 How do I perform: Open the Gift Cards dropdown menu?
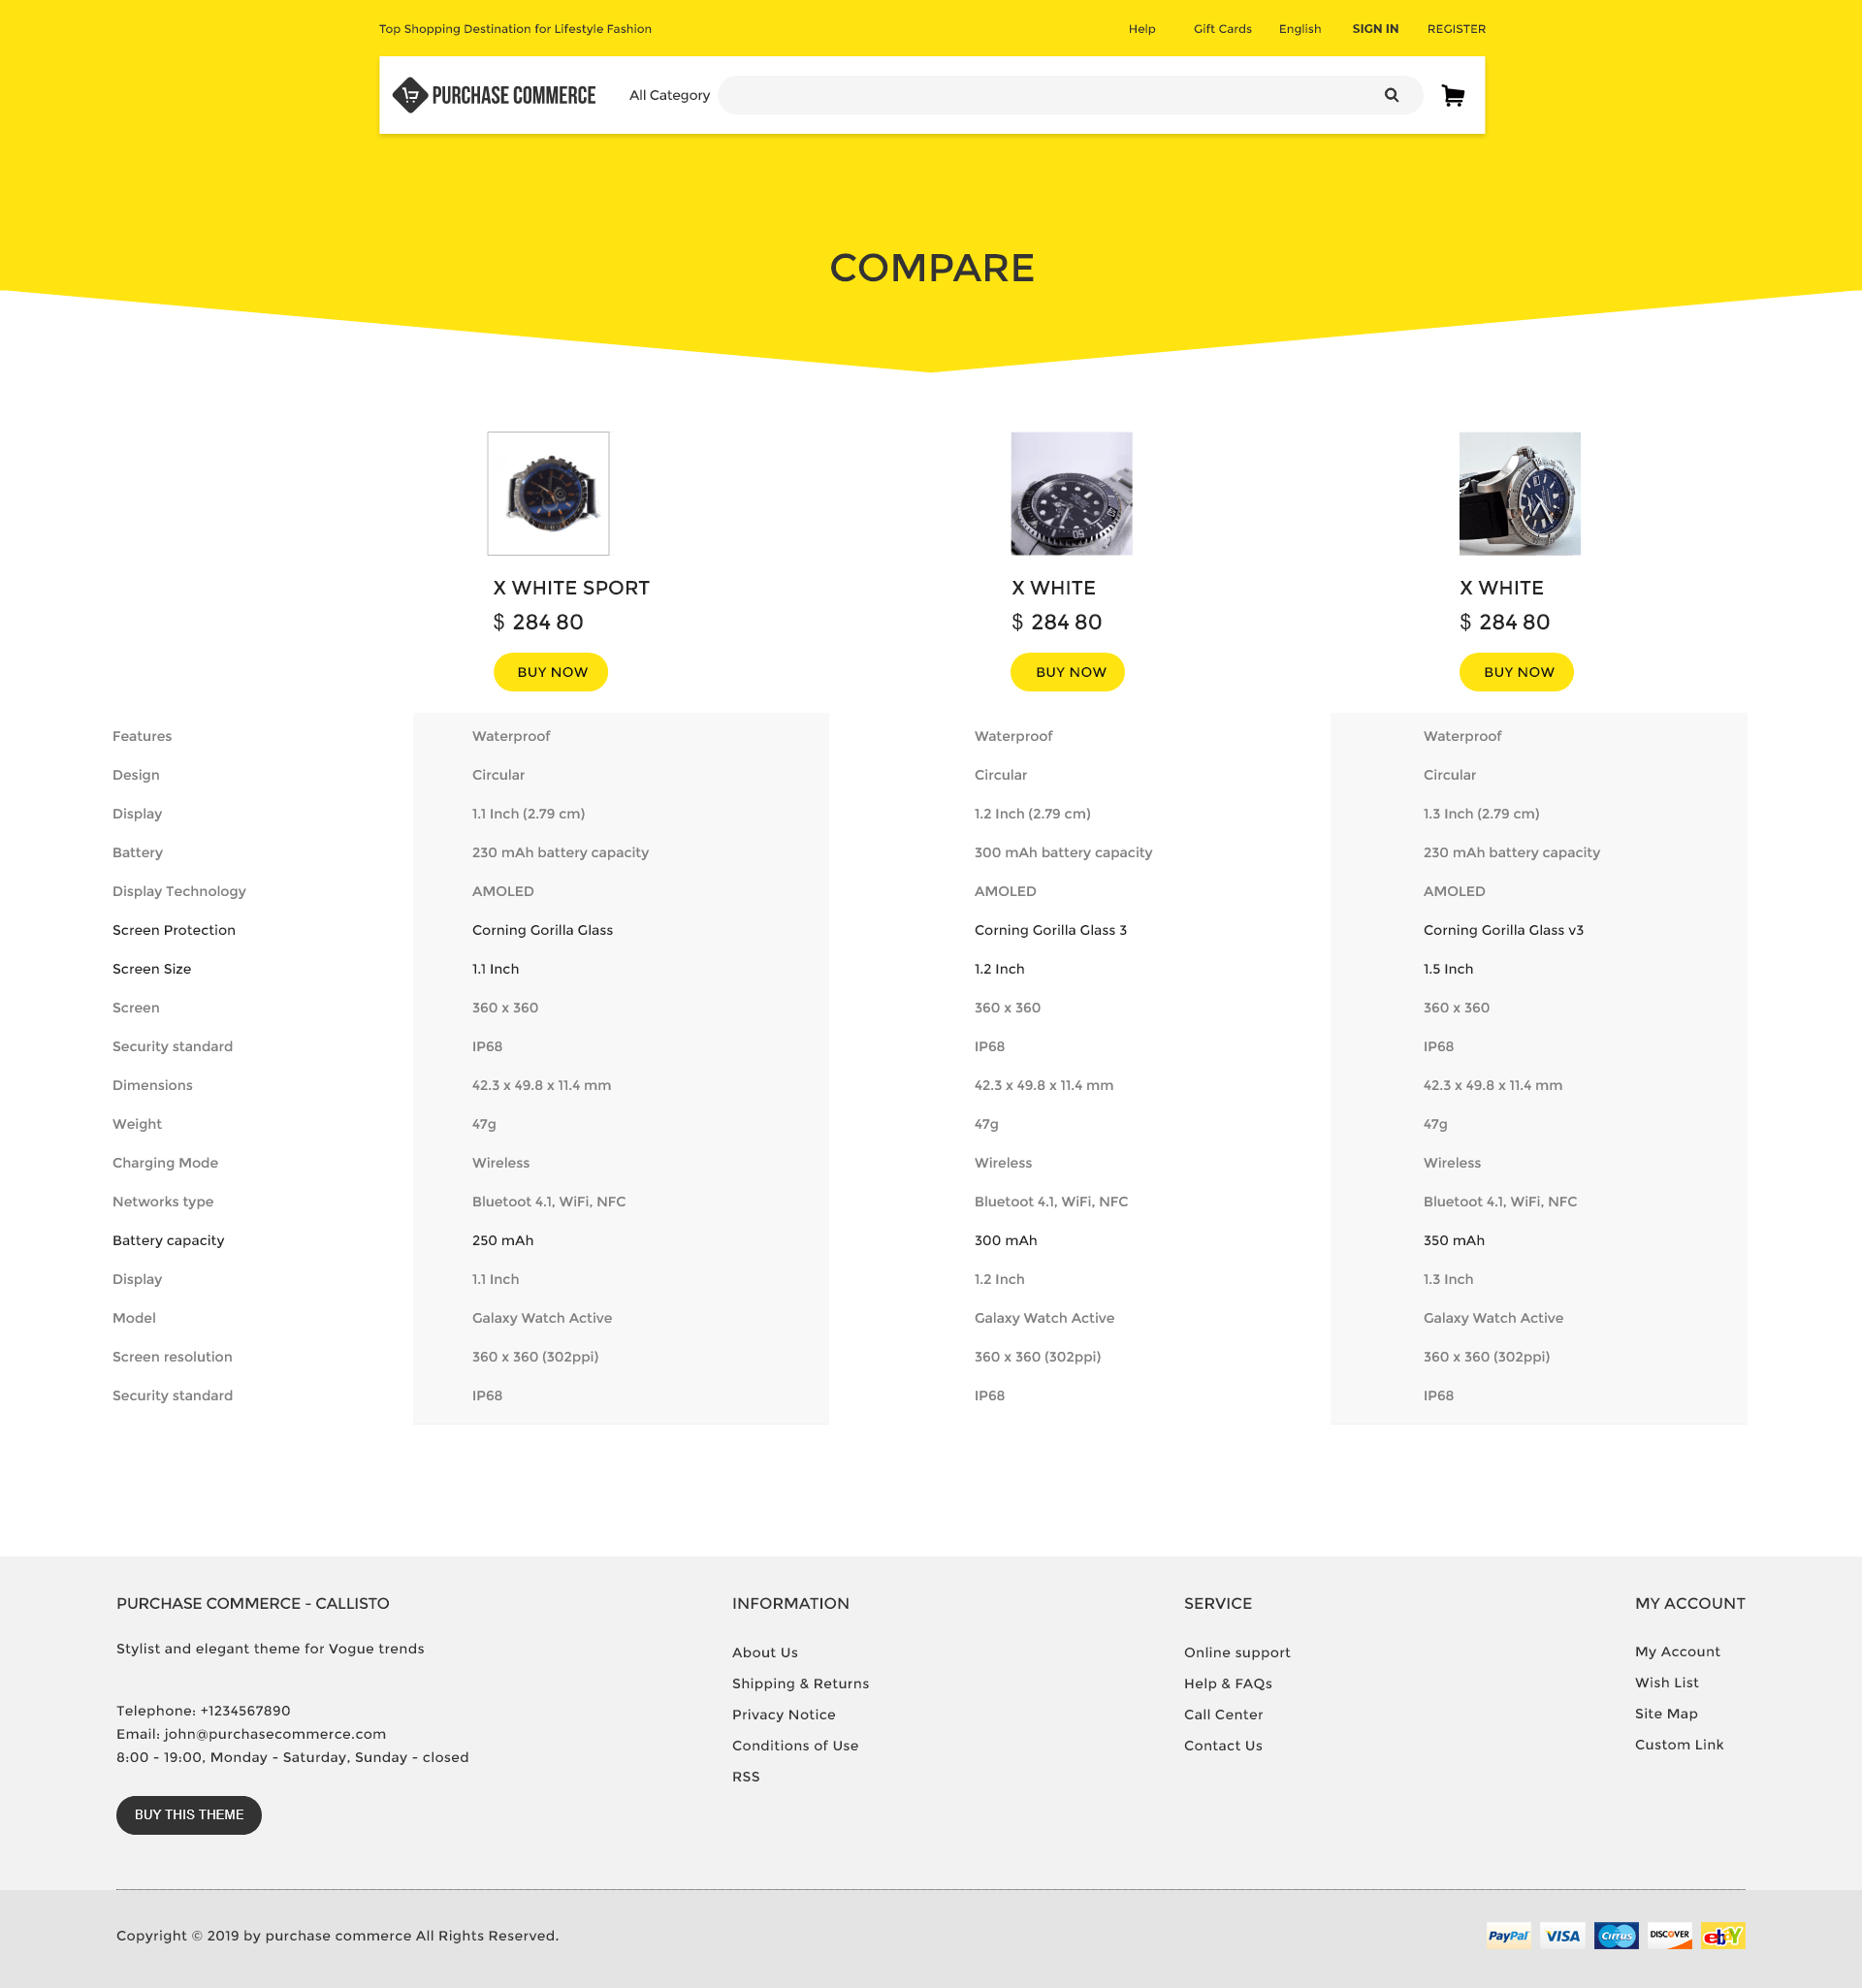[1220, 28]
